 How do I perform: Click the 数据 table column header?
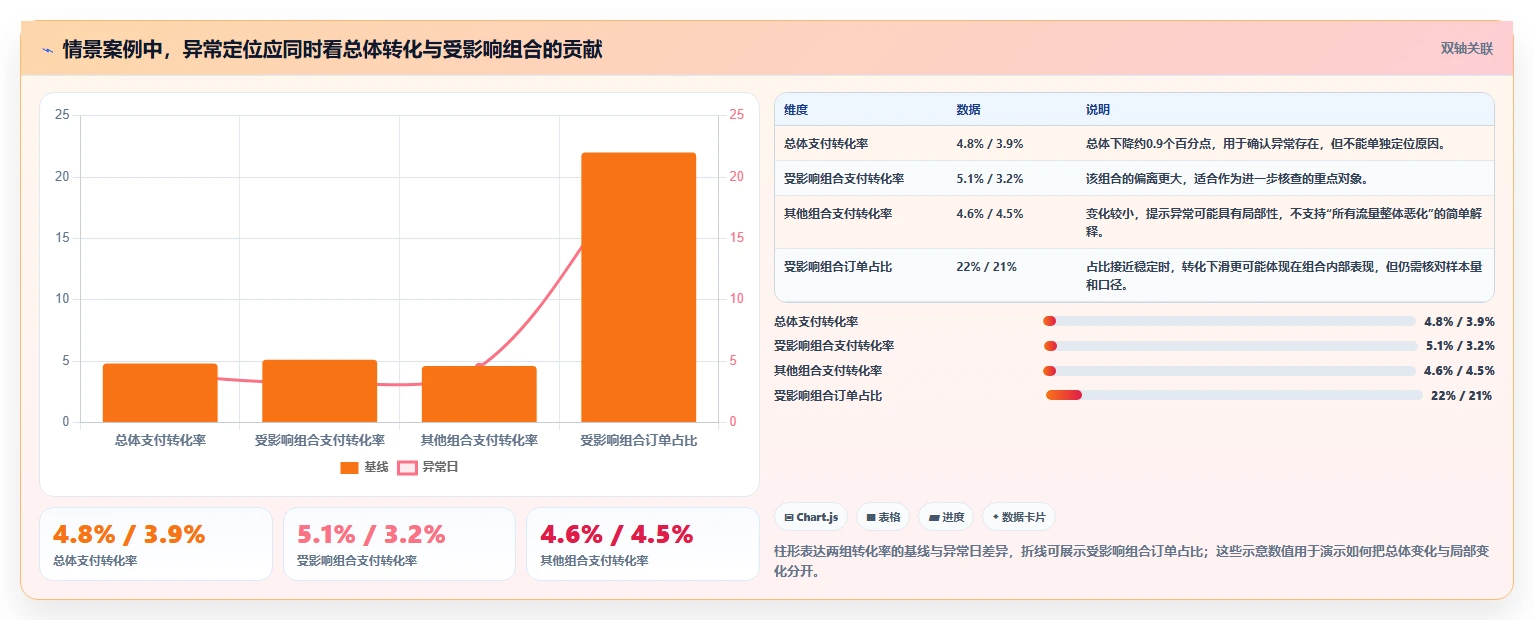pos(968,109)
